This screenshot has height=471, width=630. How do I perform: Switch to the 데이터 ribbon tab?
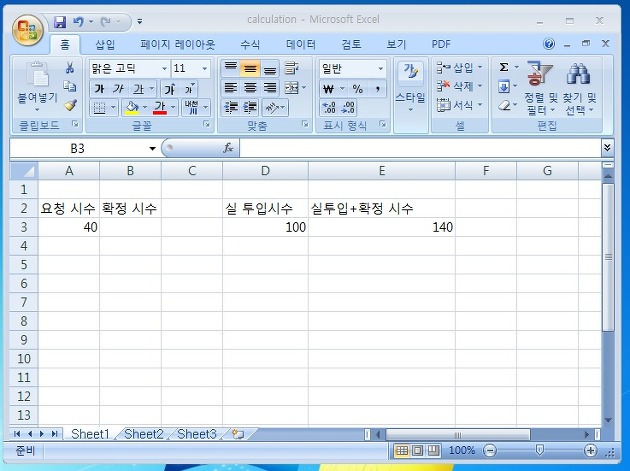click(x=301, y=44)
